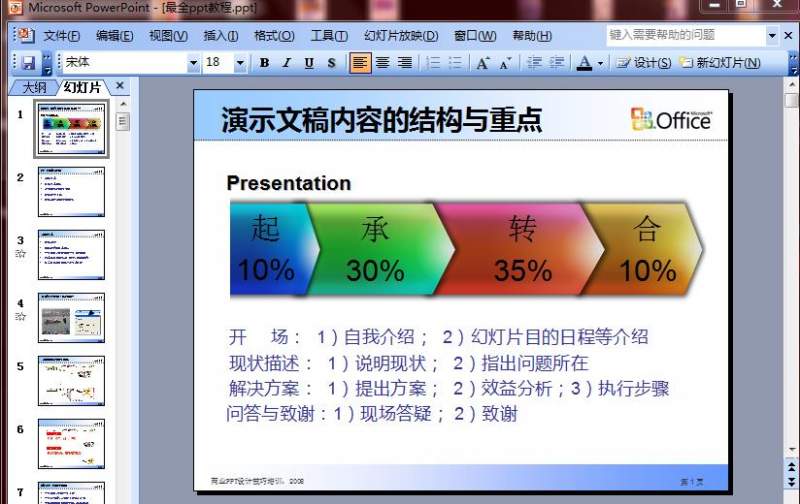Screen dimensions: 800x504
Task: Click the 设计(S) Design button
Action: [644, 63]
